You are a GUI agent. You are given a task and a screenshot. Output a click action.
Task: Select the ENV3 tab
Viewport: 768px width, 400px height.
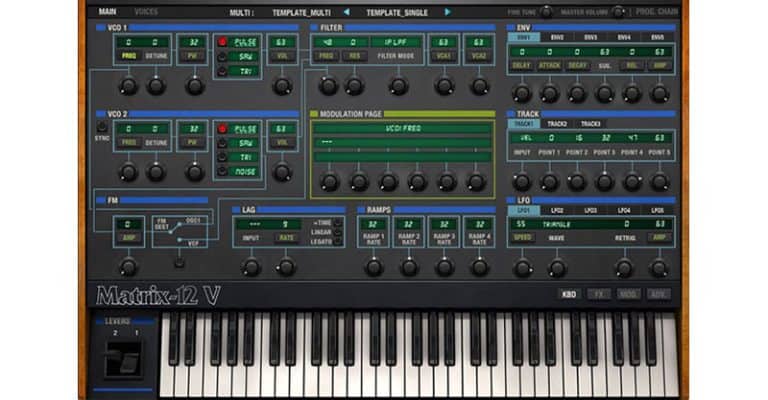[x=590, y=37]
